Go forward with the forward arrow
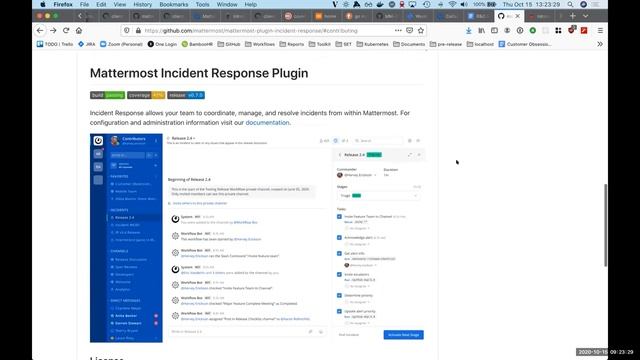Viewport: 640px width, 360px height. pyautogui.click(x=53, y=31)
